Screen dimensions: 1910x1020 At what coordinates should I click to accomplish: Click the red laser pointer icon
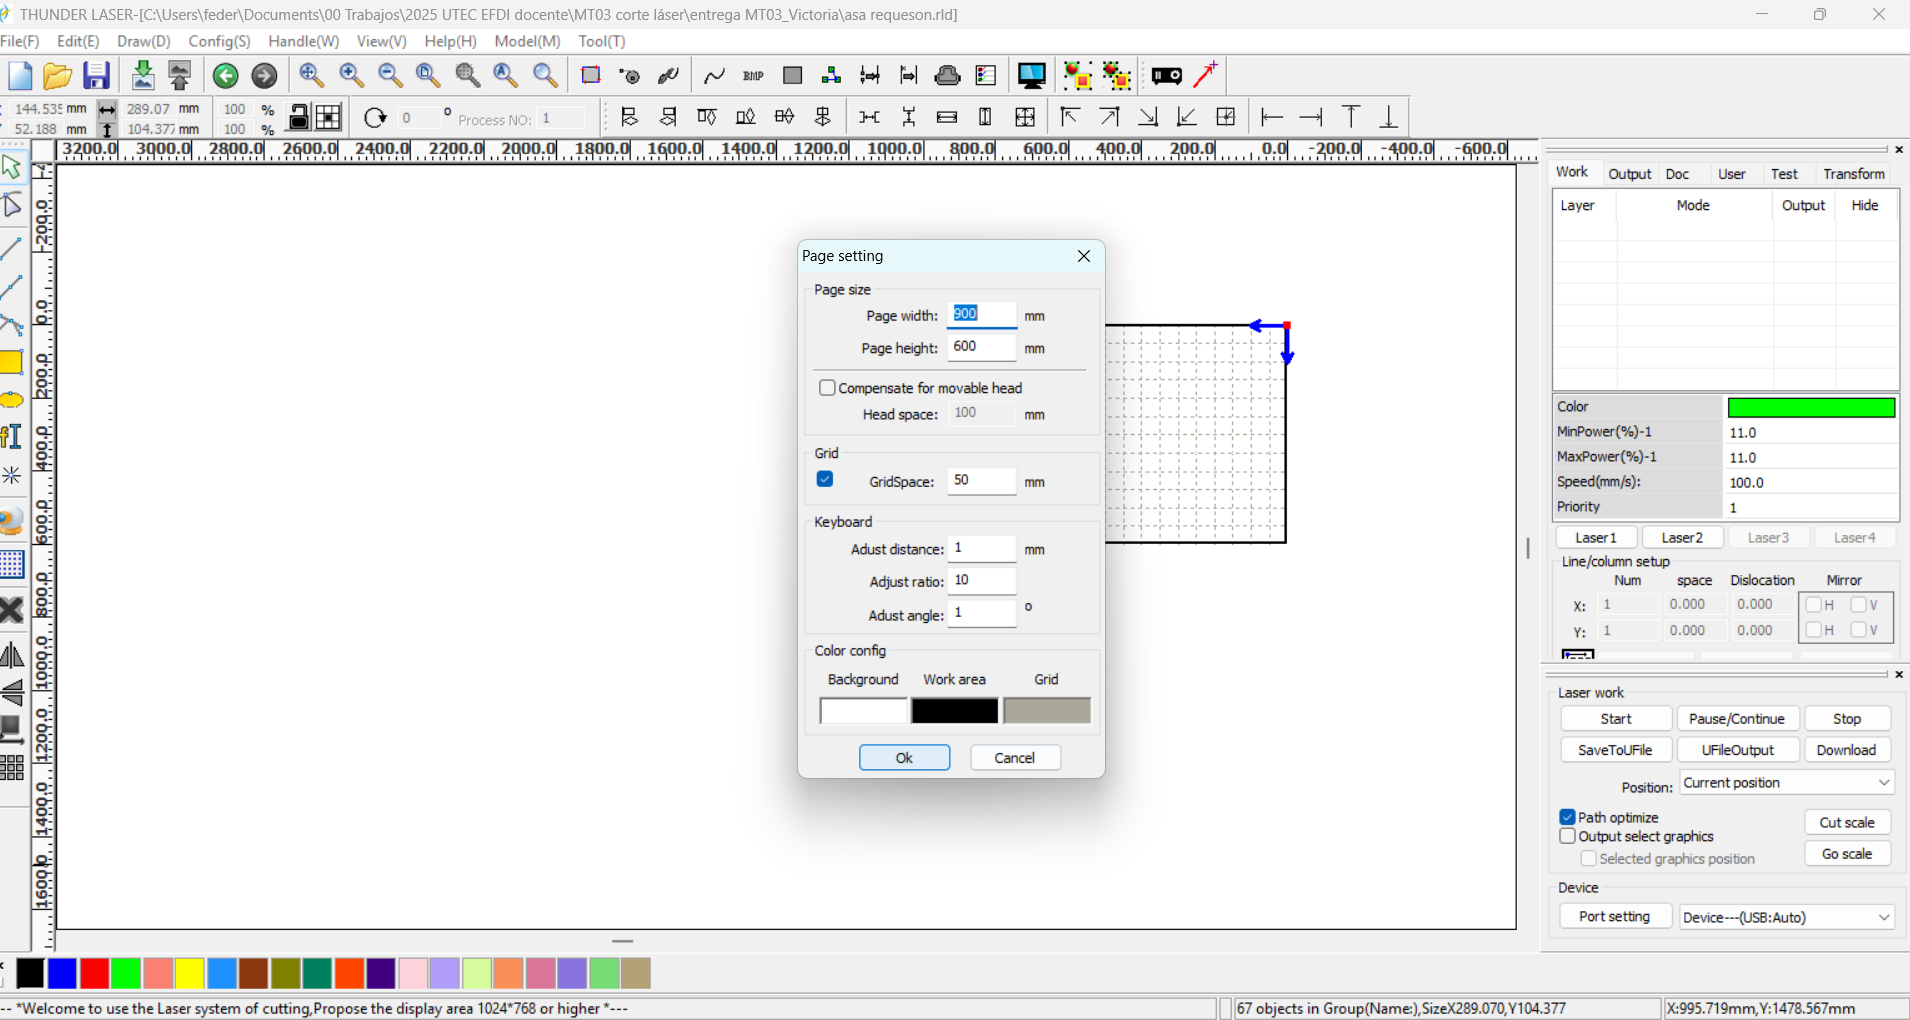(x=1206, y=74)
